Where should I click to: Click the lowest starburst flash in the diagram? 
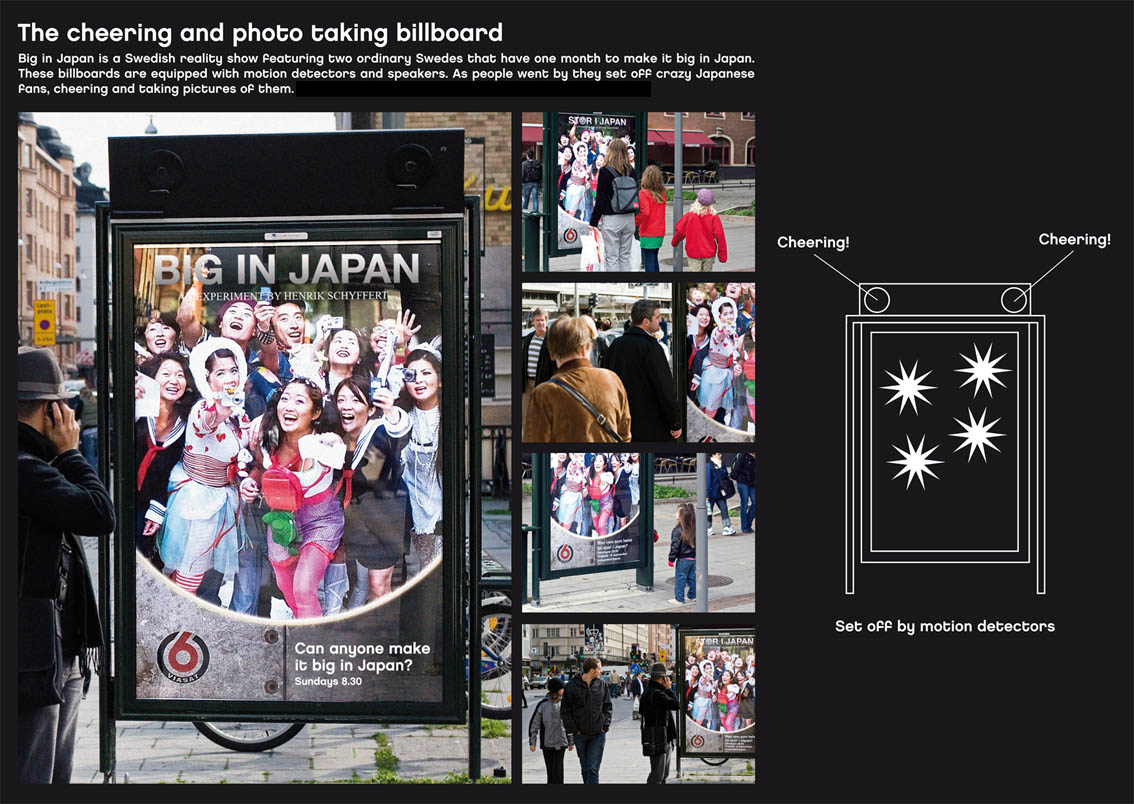915,461
